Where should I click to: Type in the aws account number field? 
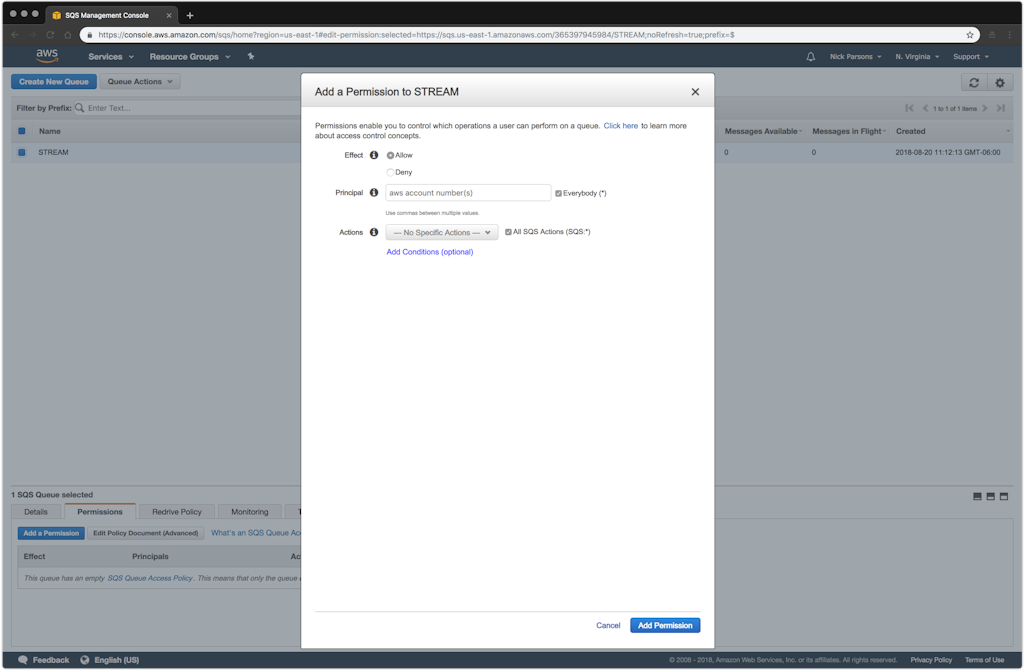[468, 193]
